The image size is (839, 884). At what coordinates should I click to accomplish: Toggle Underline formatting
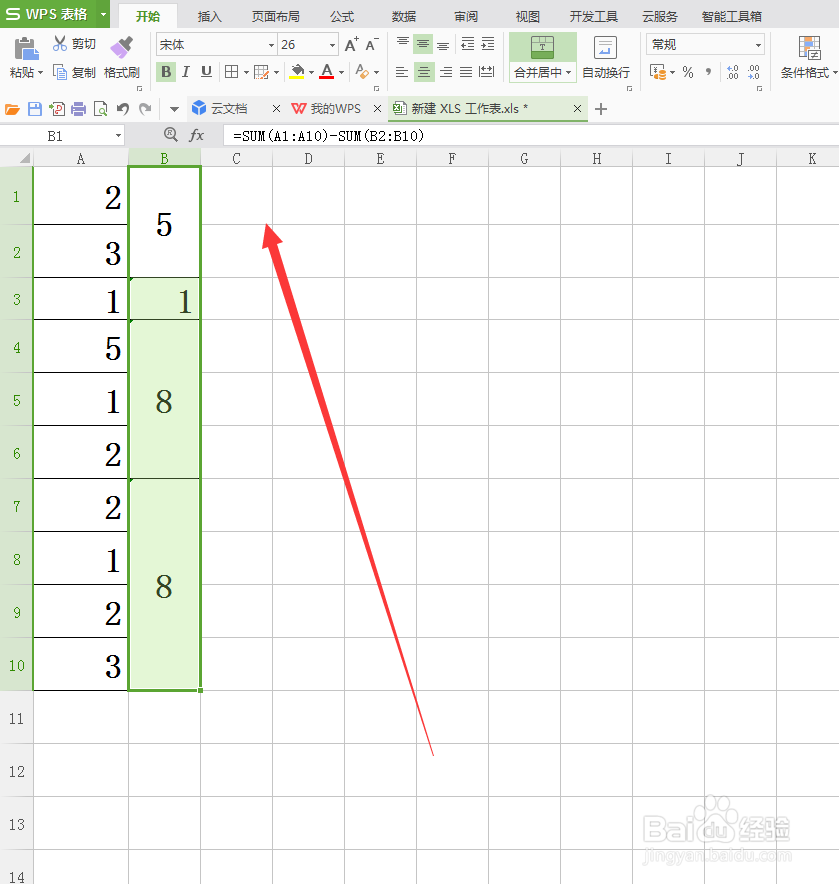tap(206, 72)
